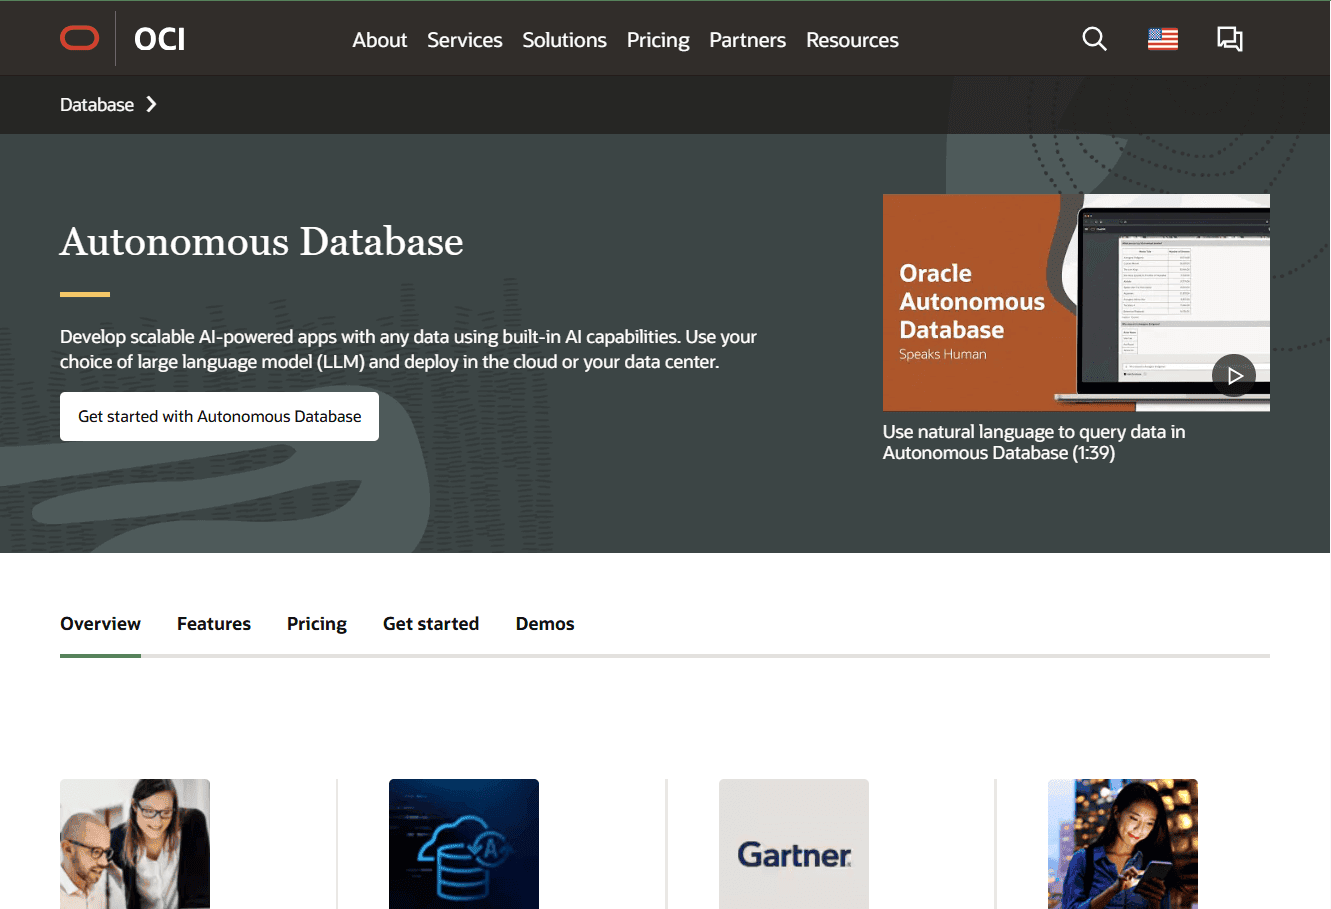Click Get started with Autonomous Database
This screenshot has width=1331, height=909.
click(x=219, y=416)
